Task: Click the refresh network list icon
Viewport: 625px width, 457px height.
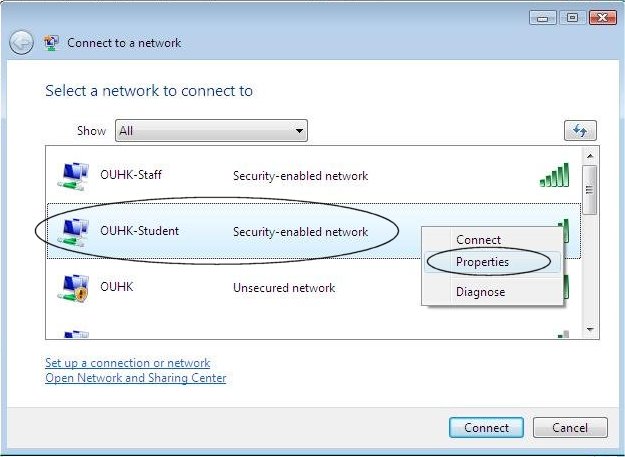Action: coord(580,131)
